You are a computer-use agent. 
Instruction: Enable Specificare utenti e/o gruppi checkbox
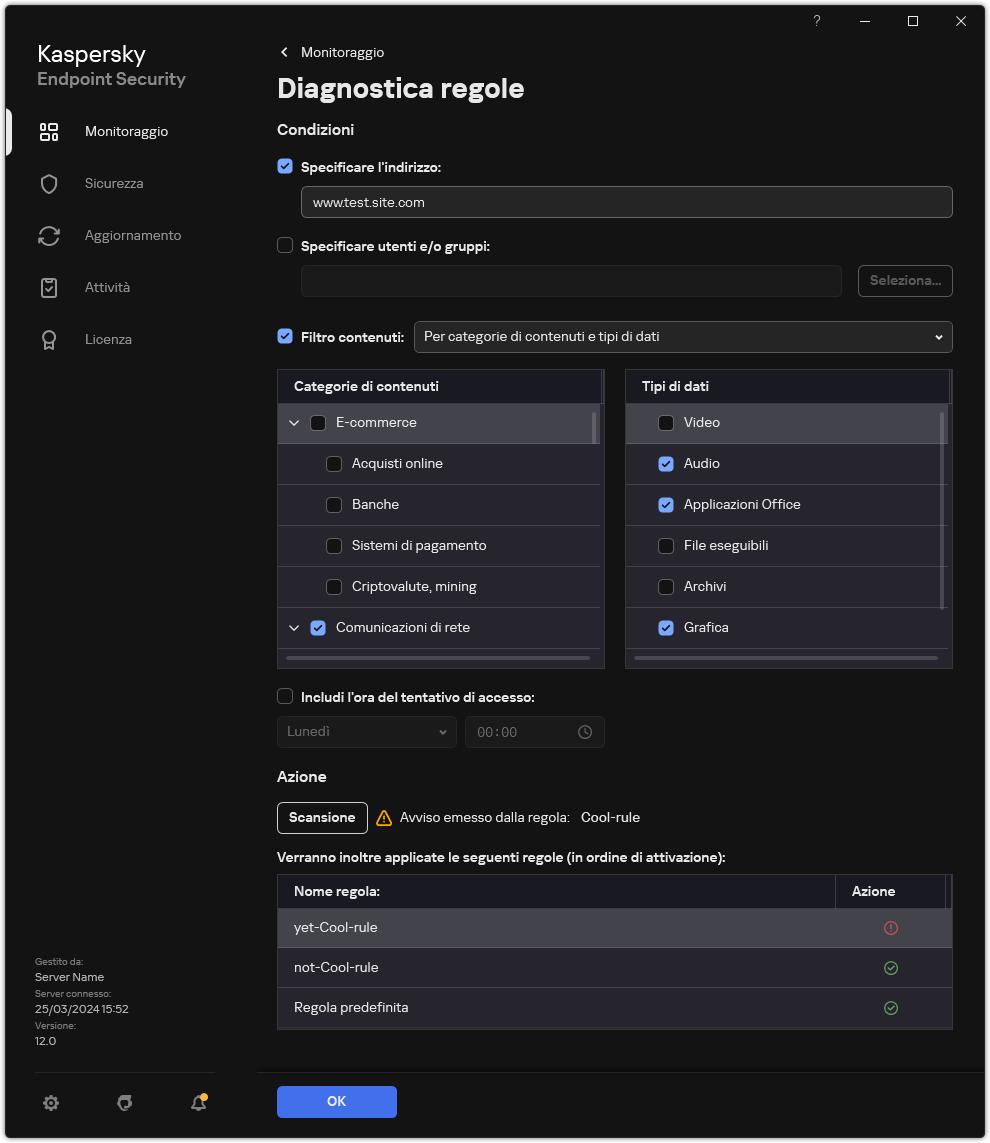[x=285, y=245]
